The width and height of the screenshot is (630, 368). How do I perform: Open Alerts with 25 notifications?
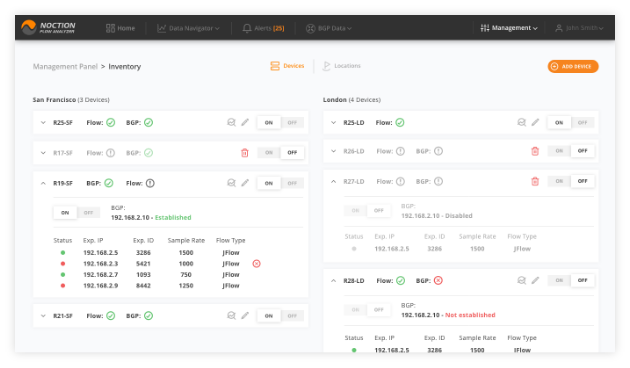(263, 28)
